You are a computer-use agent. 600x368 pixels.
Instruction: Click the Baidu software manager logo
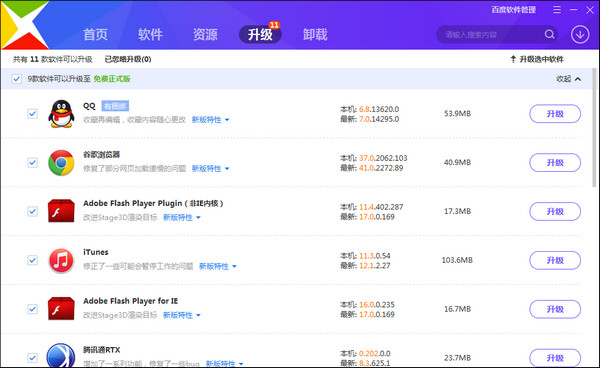(x=25, y=25)
